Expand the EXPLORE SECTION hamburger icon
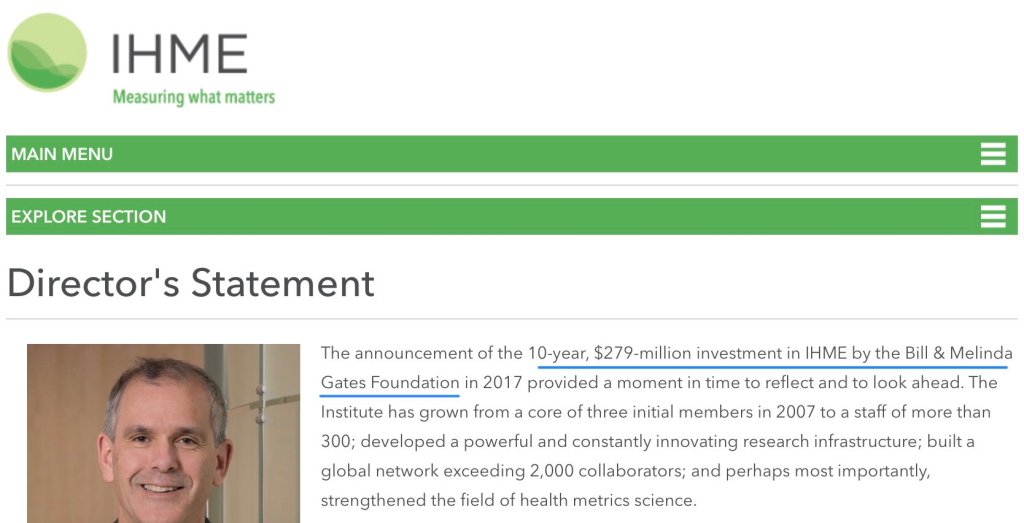The height and width of the screenshot is (523, 1024). pos(992,217)
